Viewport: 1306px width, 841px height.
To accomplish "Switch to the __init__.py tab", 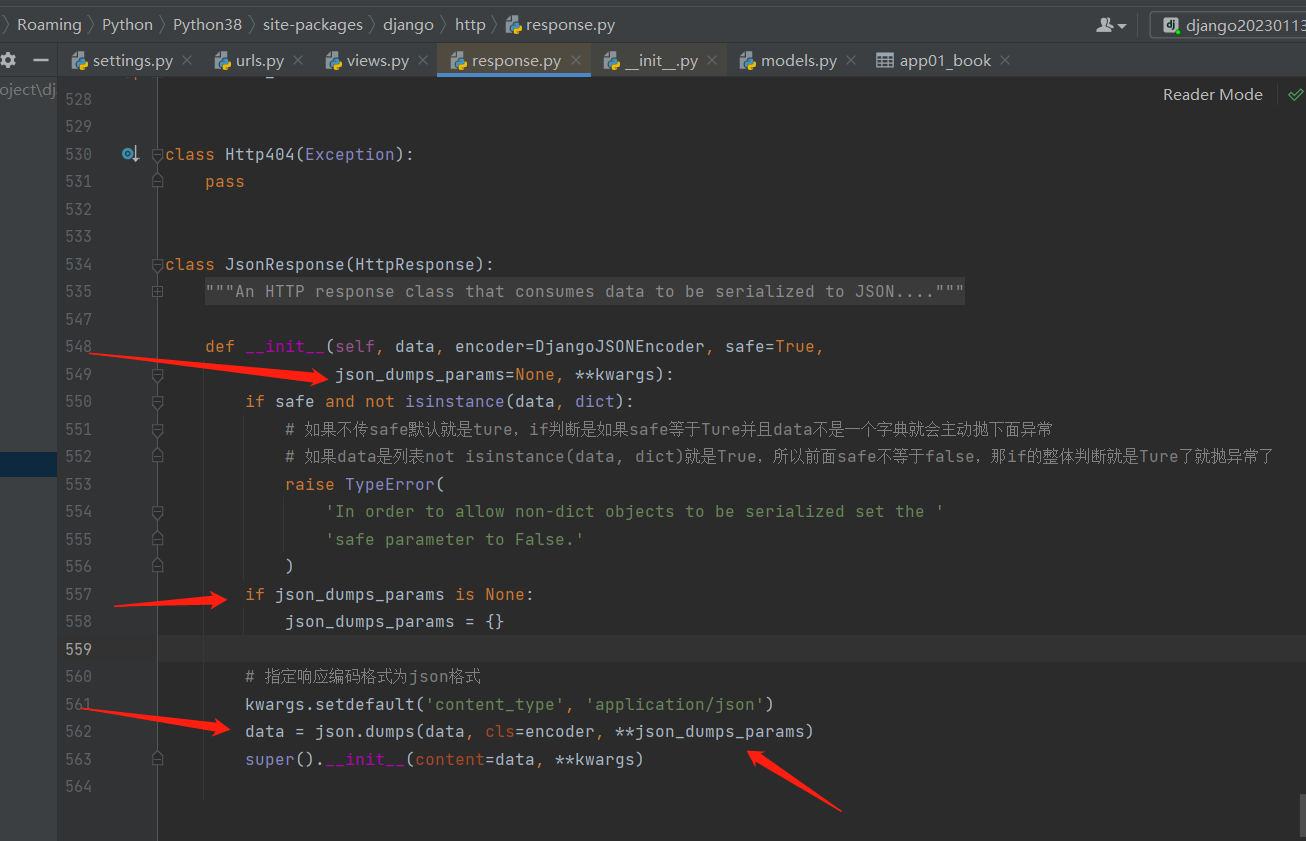I will coord(661,61).
